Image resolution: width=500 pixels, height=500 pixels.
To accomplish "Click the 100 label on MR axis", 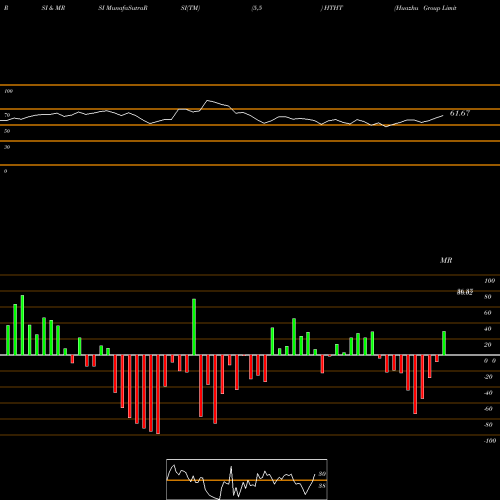I will point(489,281).
